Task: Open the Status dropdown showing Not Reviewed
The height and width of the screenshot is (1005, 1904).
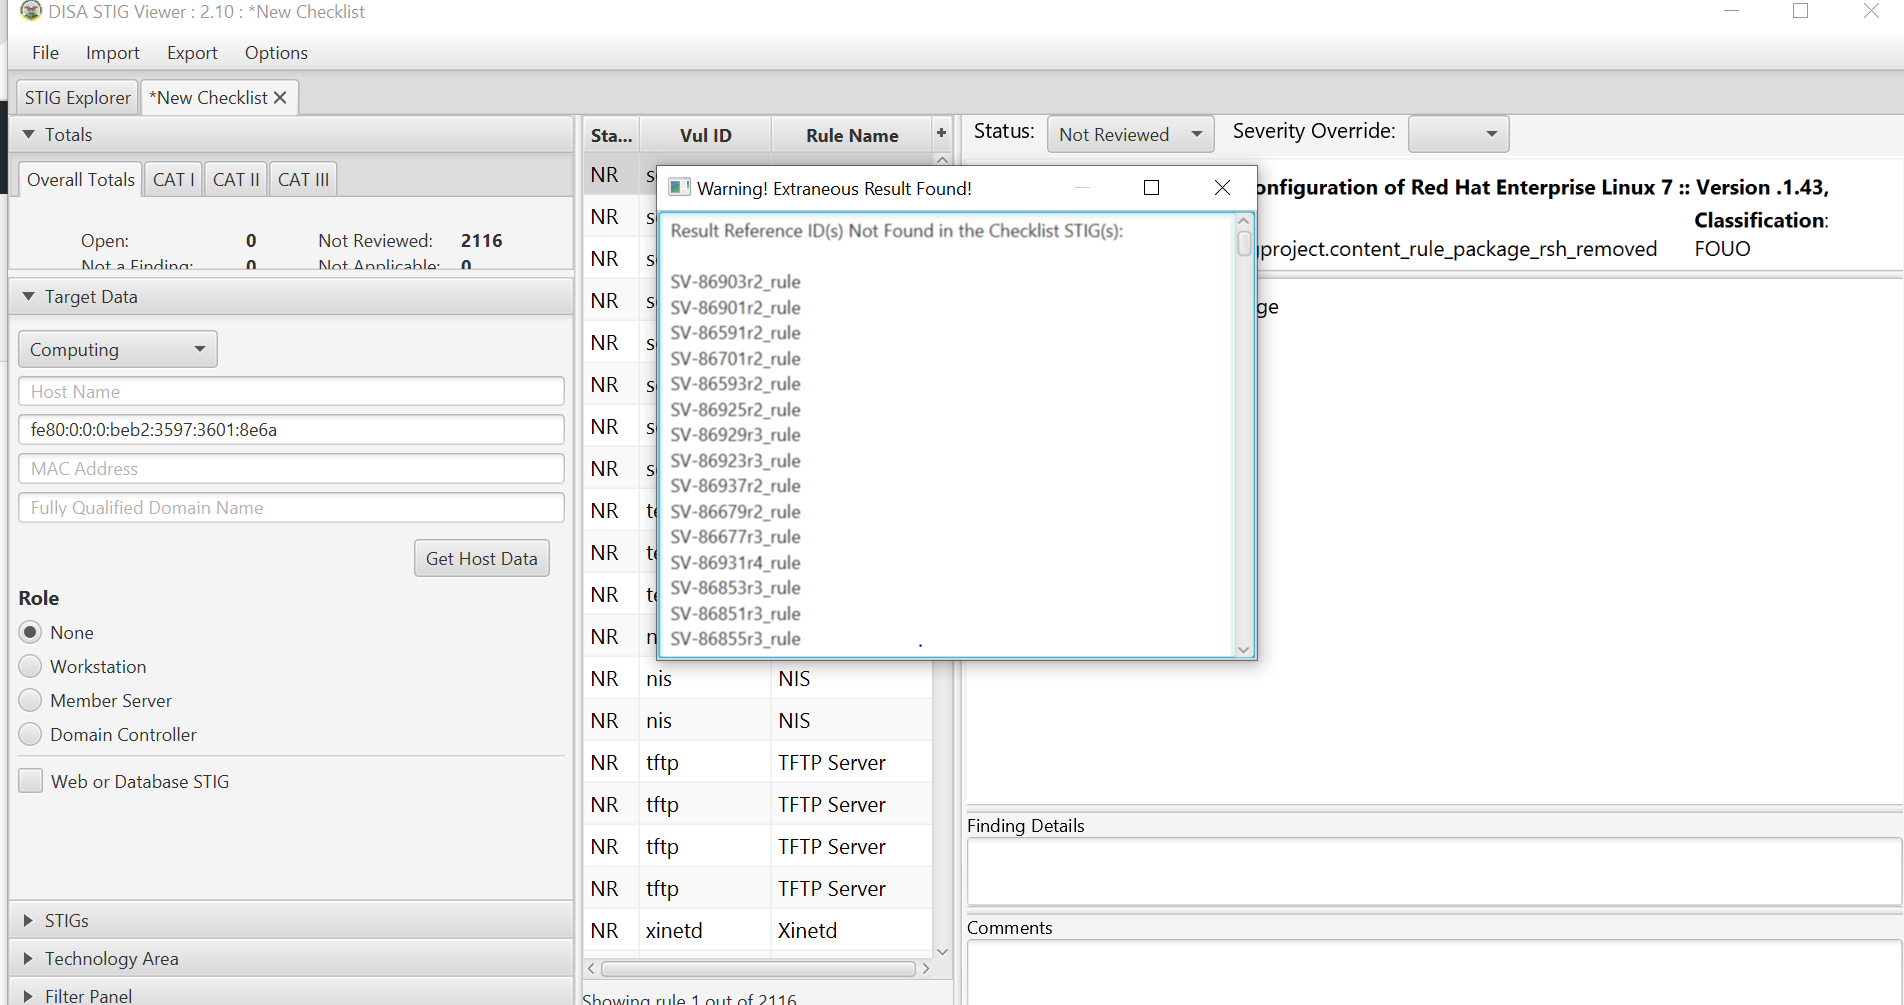Action: 1129,133
